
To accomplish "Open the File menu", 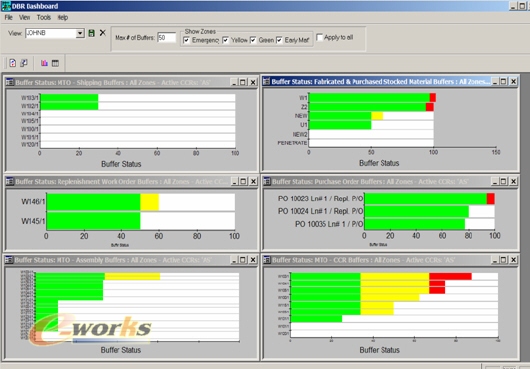I will [x=8, y=17].
